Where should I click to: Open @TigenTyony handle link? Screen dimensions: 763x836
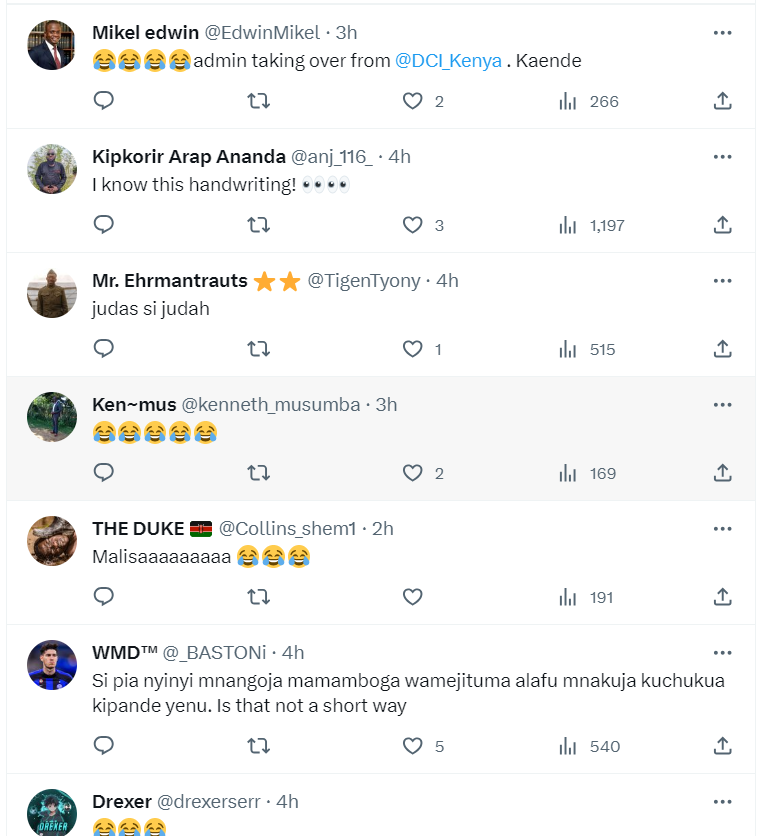pos(364,281)
